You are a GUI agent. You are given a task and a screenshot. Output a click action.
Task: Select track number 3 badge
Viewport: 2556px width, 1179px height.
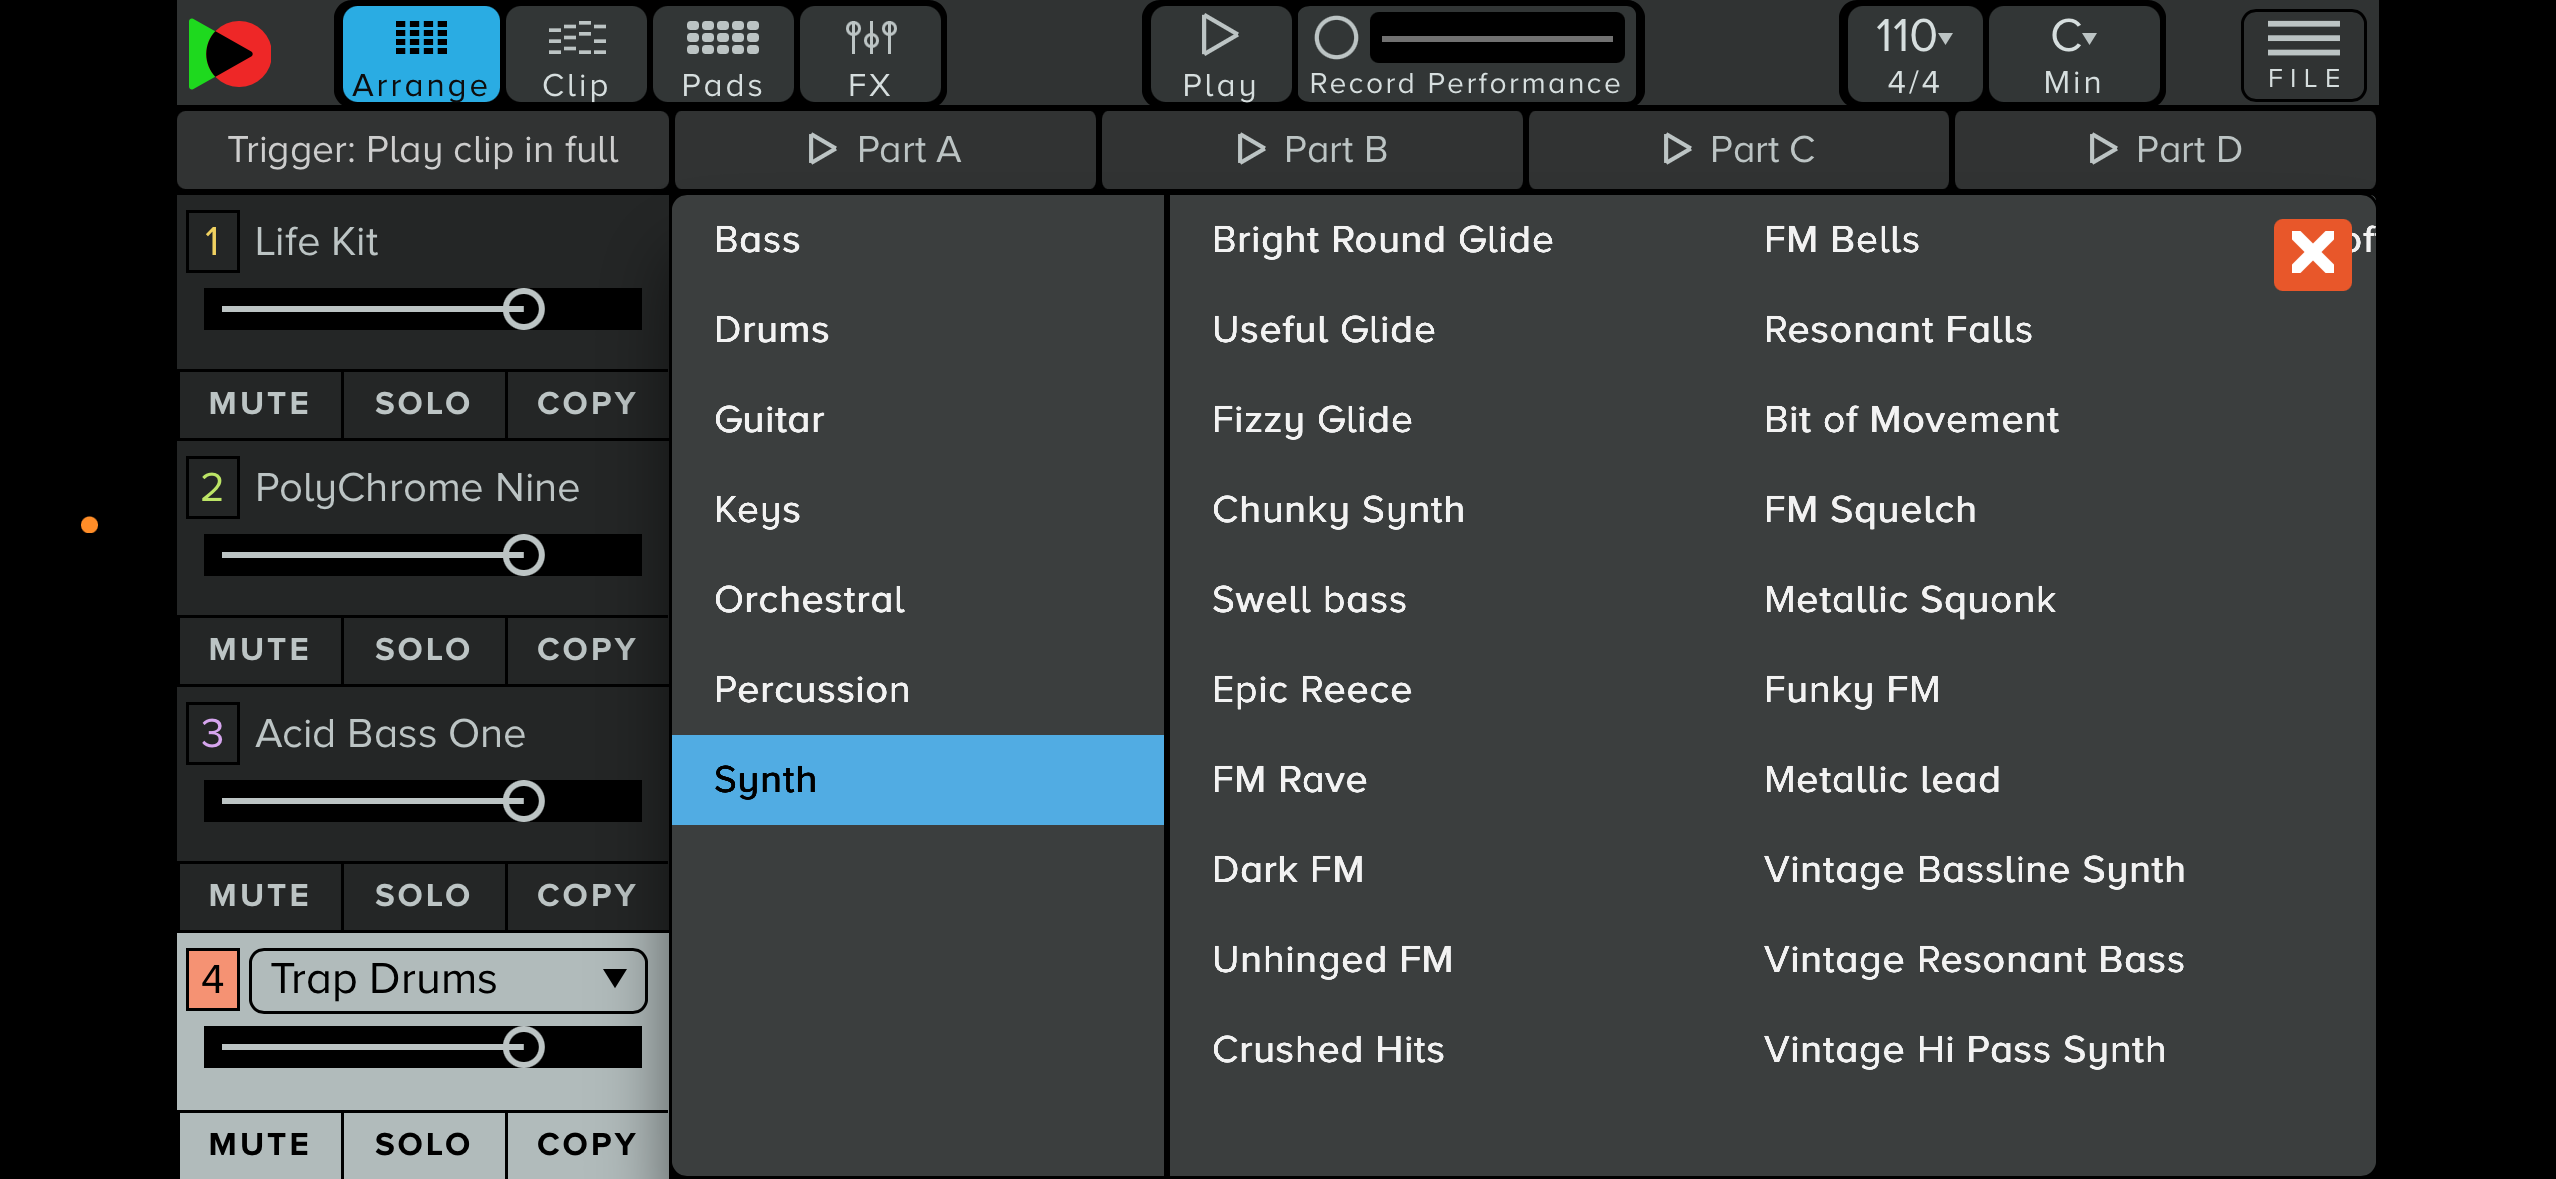tap(212, 734)
